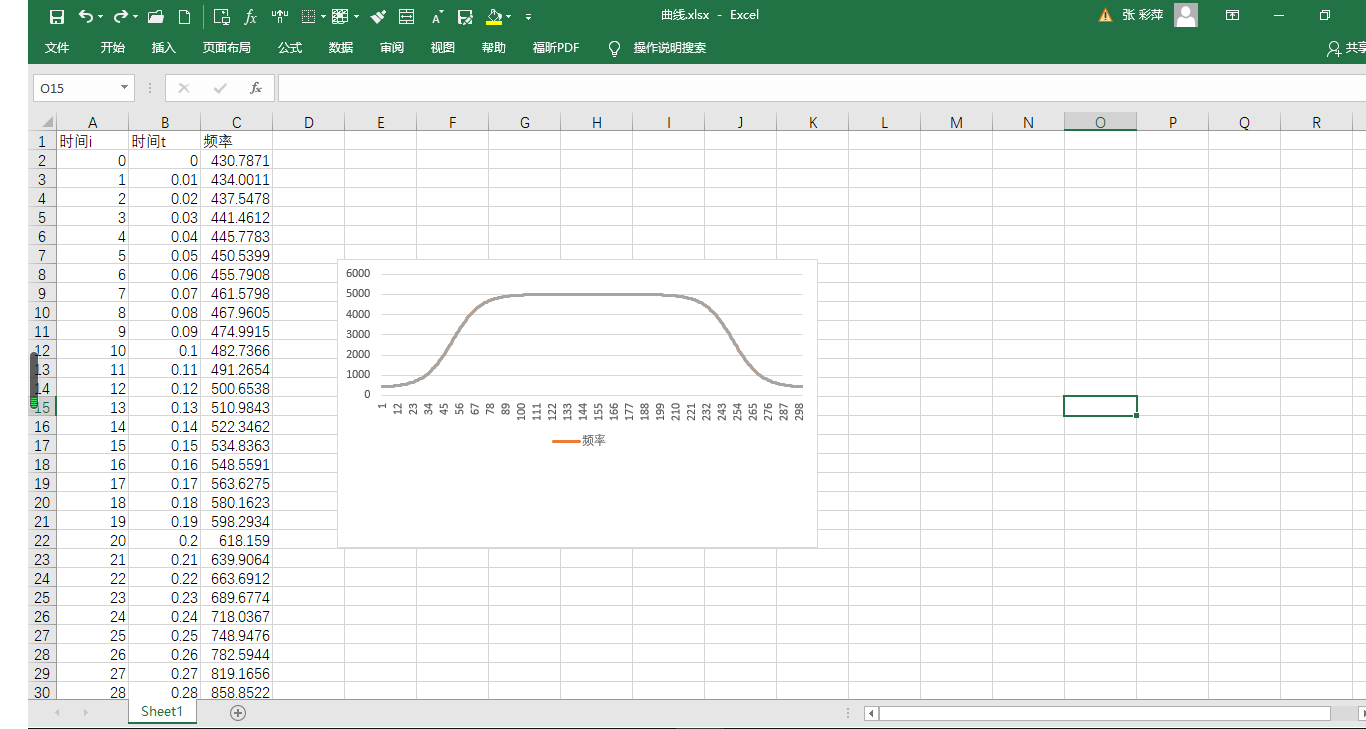
Task: Click the fill color paint bucket icon
Action: pyautogui.click(x=493, y=16)
